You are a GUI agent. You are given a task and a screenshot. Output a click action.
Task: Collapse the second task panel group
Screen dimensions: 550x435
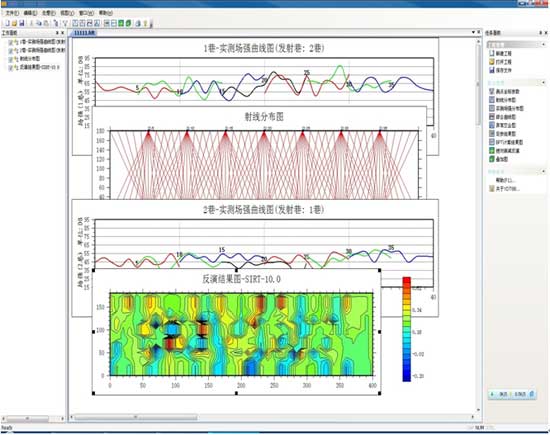tap(543, 82)
